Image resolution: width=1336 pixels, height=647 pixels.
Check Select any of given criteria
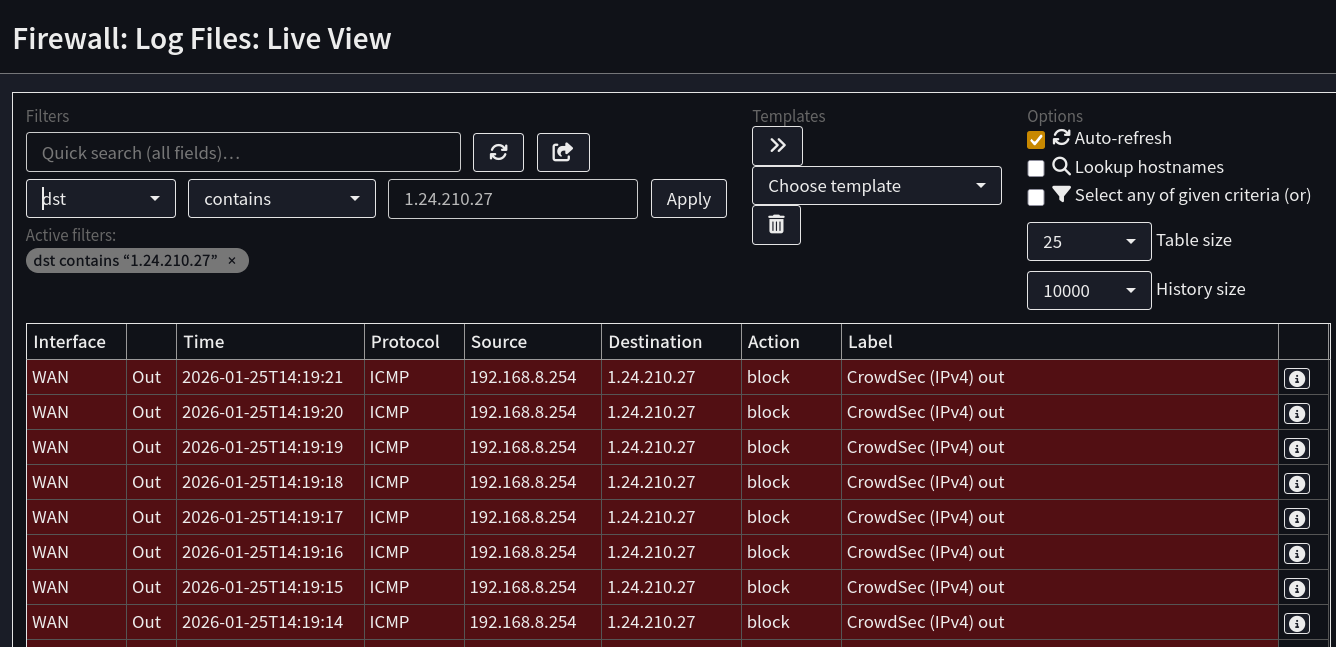(x=1036, y=197)
